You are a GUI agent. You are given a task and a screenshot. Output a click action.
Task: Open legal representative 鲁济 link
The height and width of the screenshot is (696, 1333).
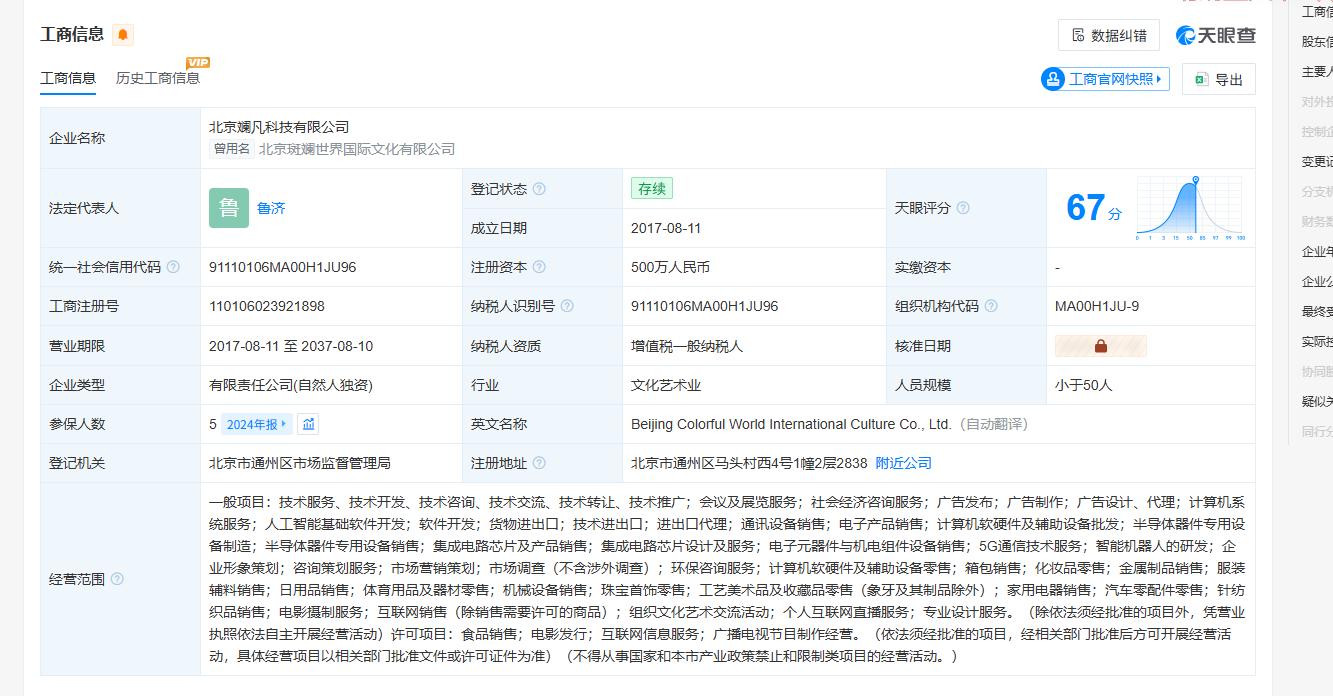[271, 208]
